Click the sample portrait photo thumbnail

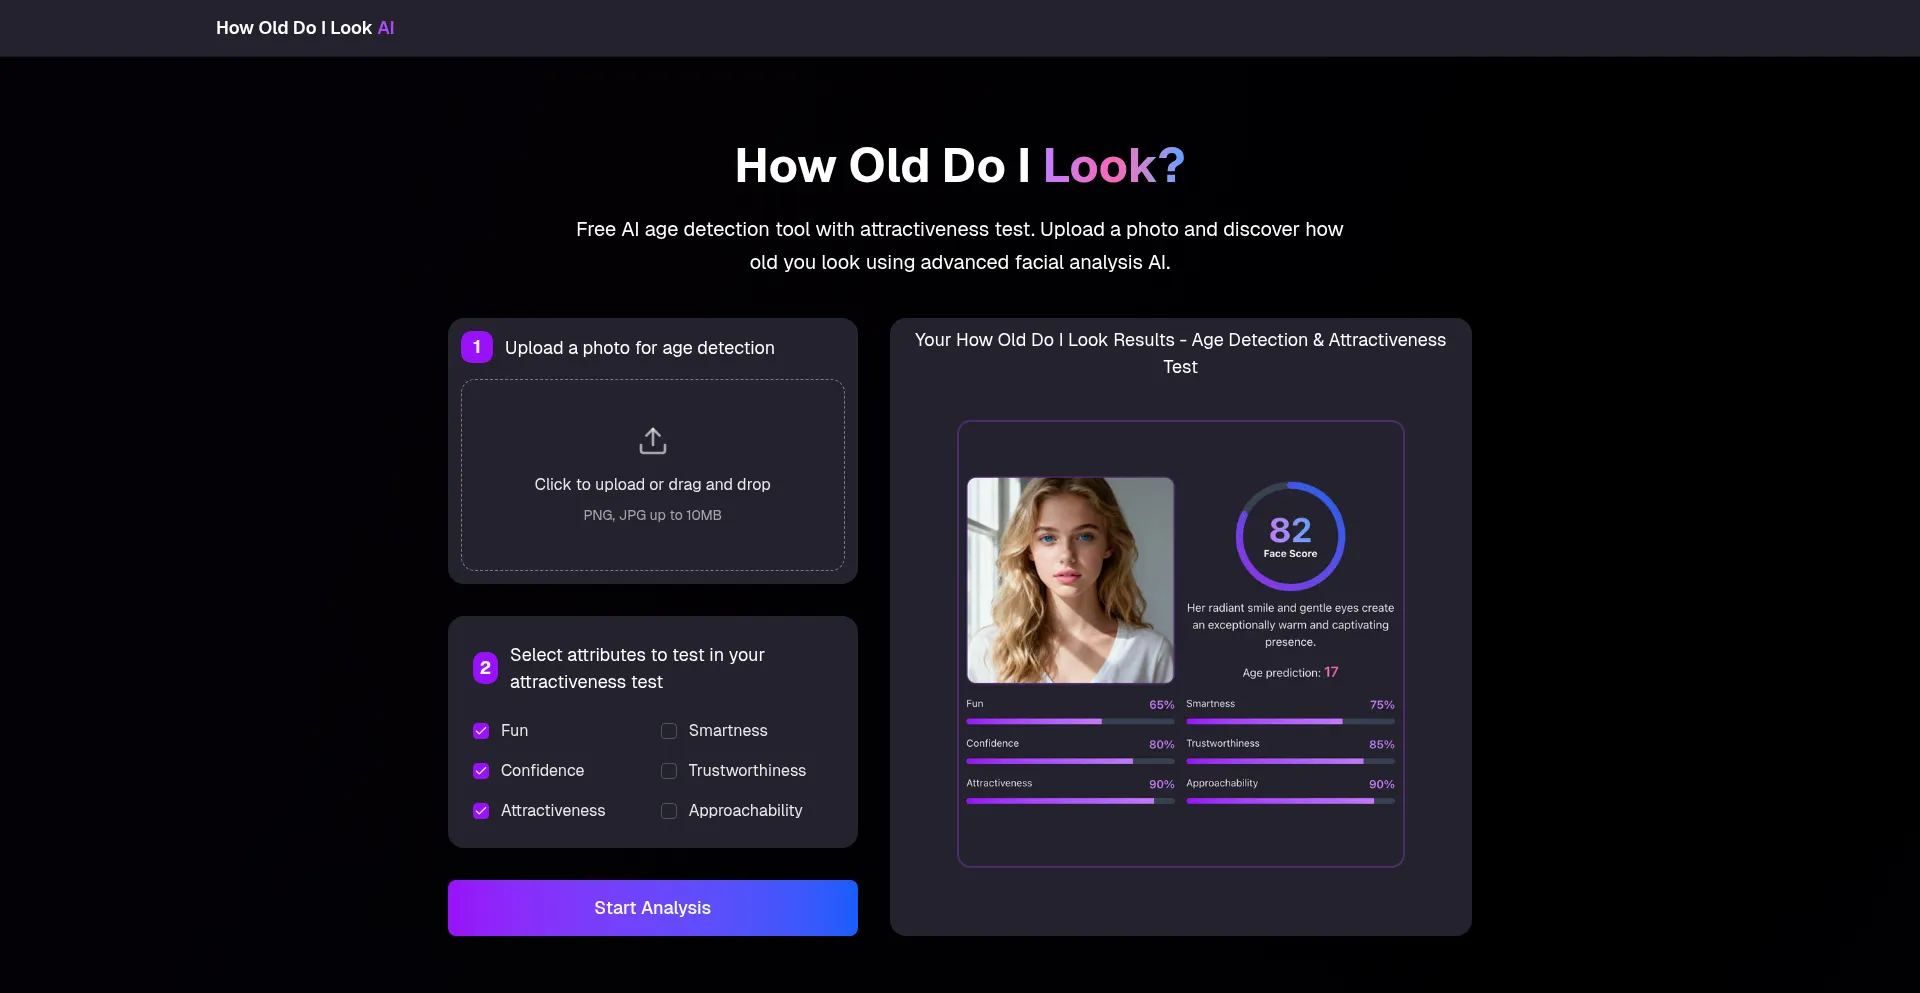(1070, 580)
